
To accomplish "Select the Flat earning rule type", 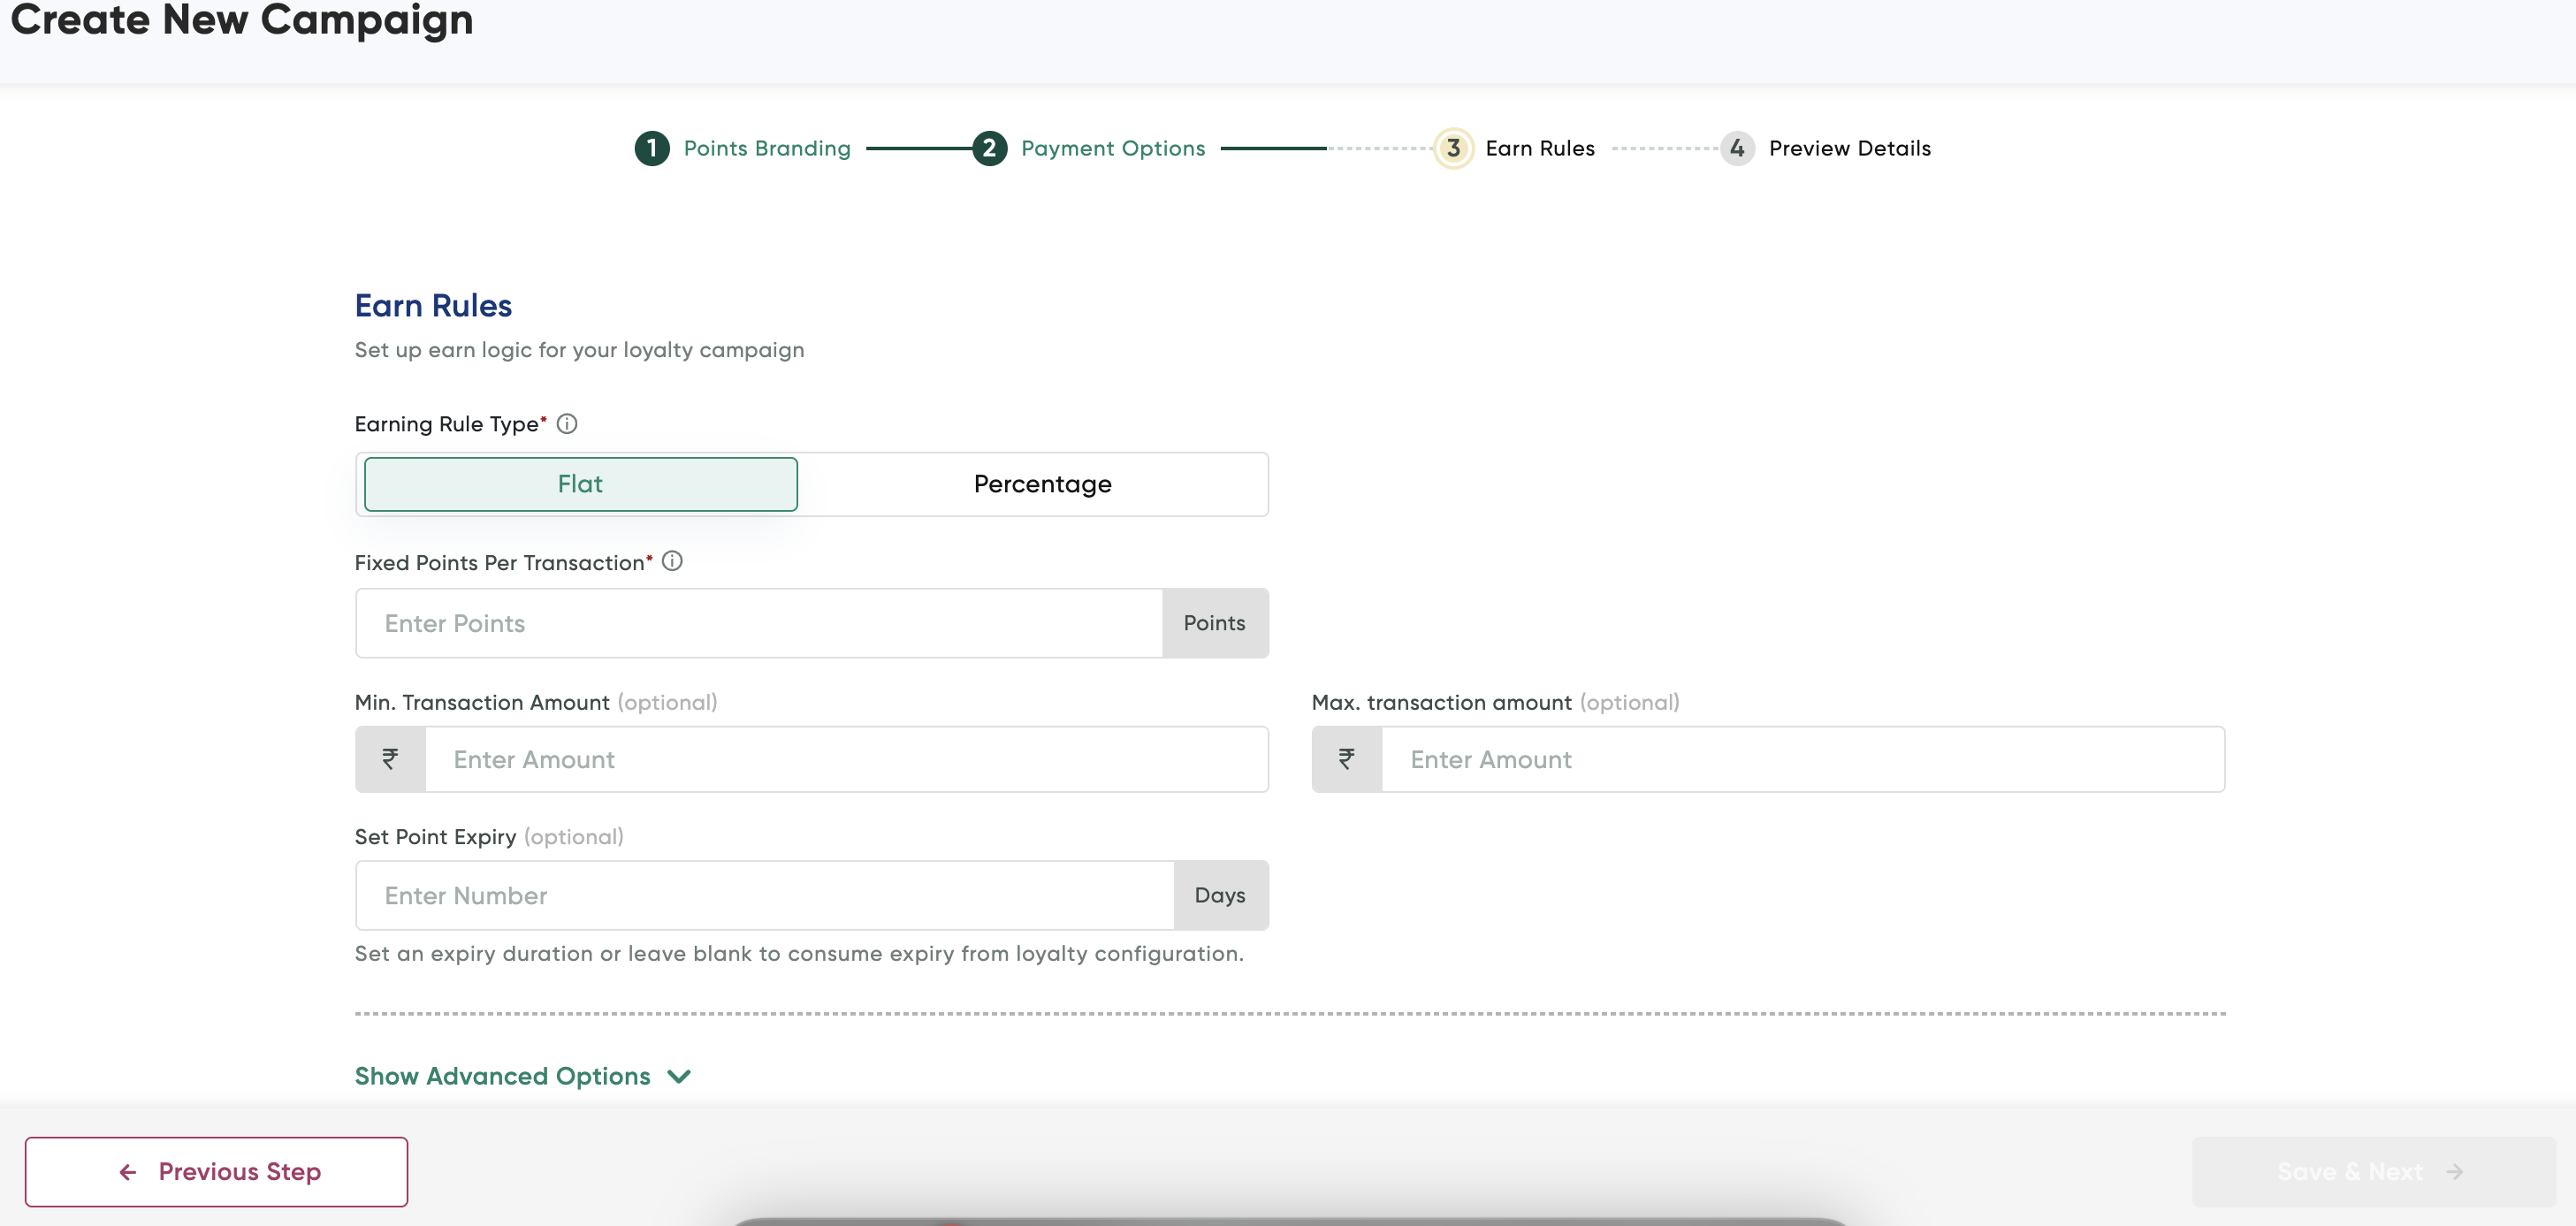I will click(x=581, y=484).
